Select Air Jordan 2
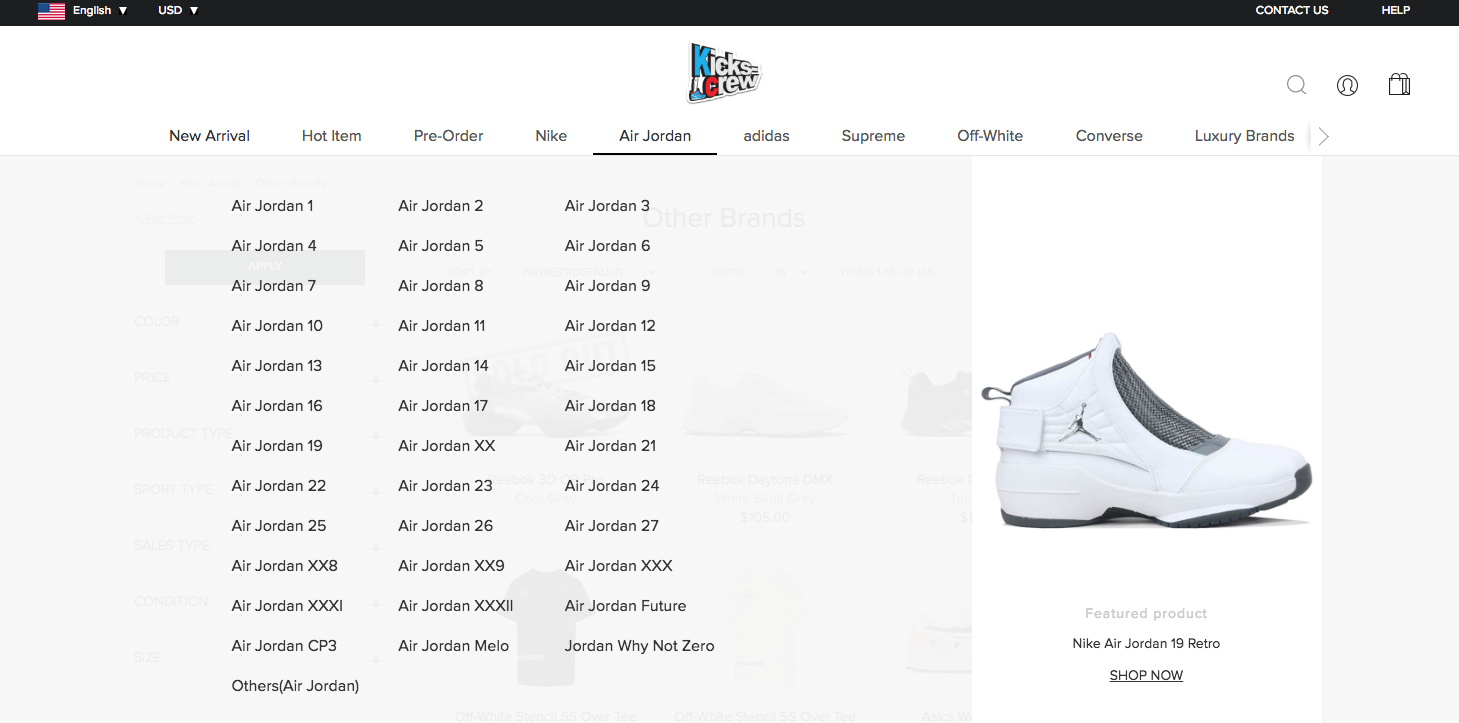The height and width of the screenshot is (723, 1459). pos(441,206)
